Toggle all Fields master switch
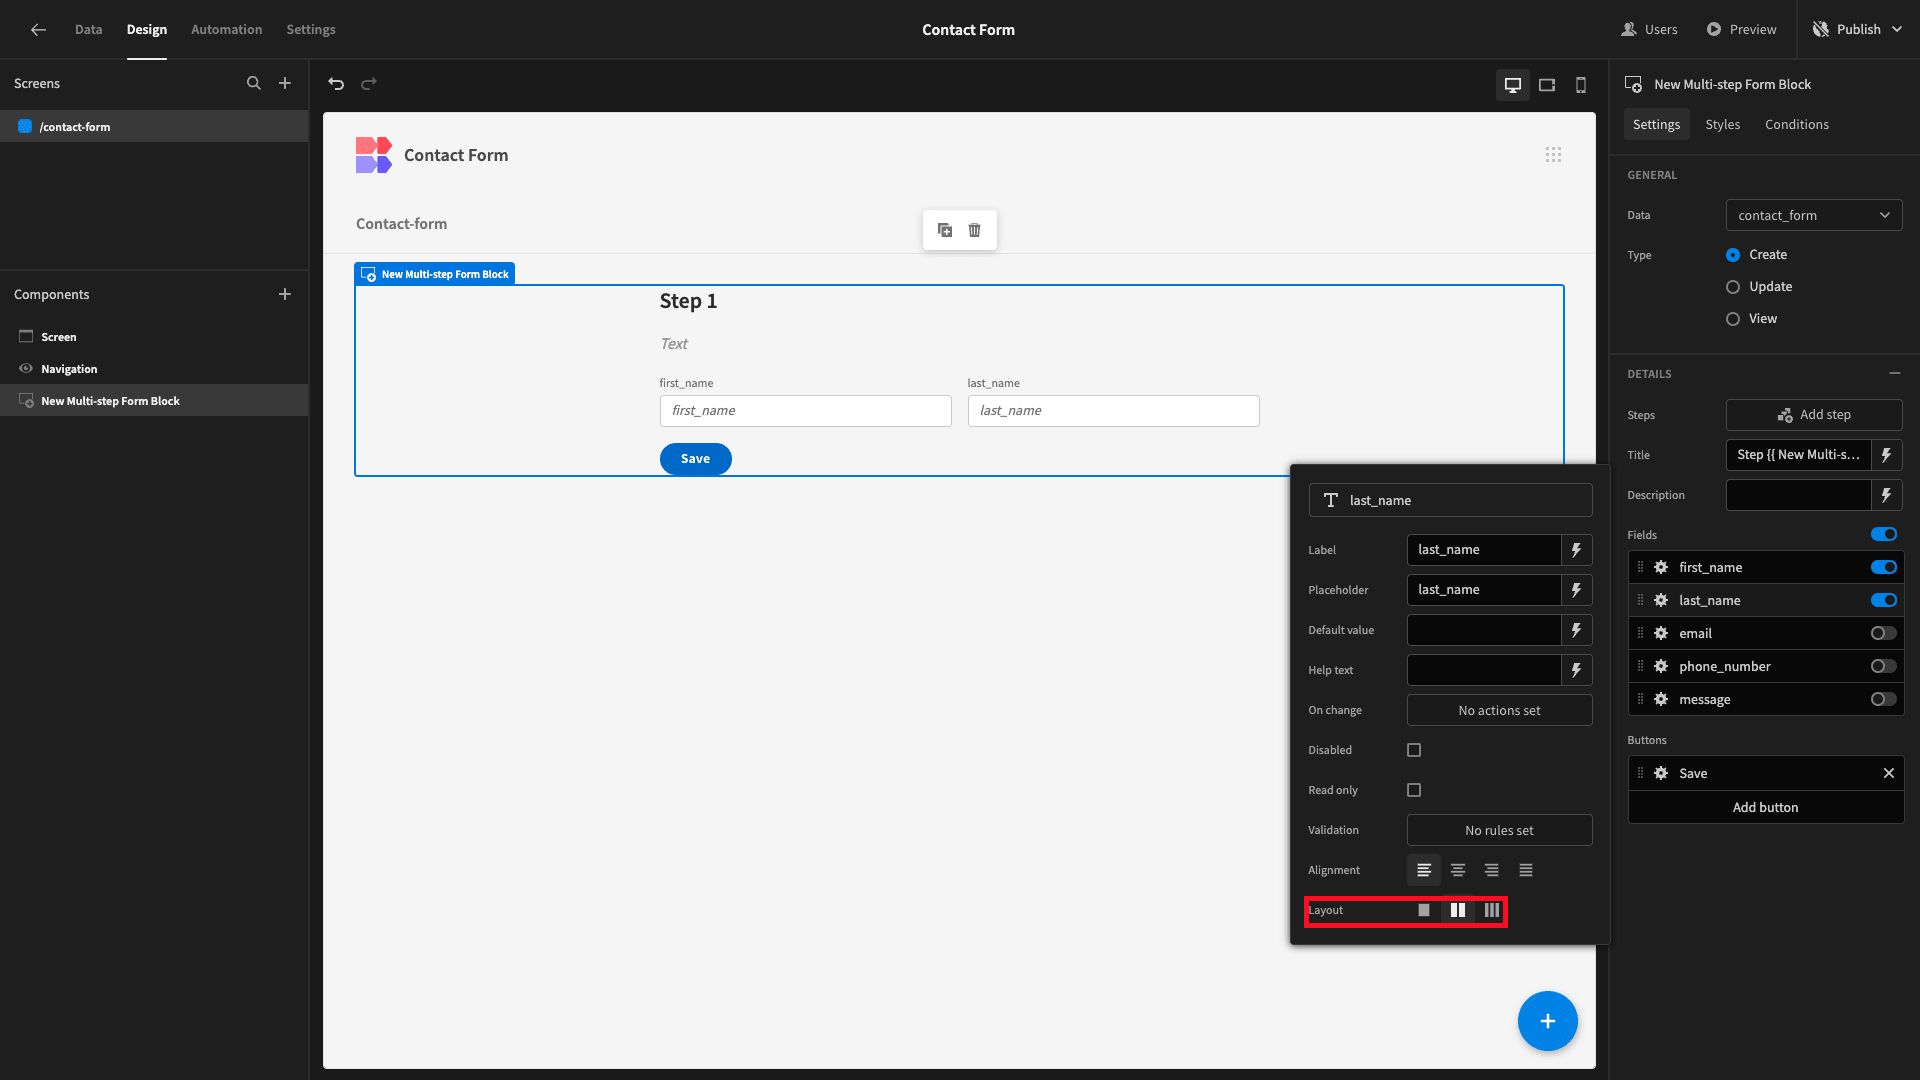The height and width of the screenshot is (1080, 1920). pos(1884,534)
